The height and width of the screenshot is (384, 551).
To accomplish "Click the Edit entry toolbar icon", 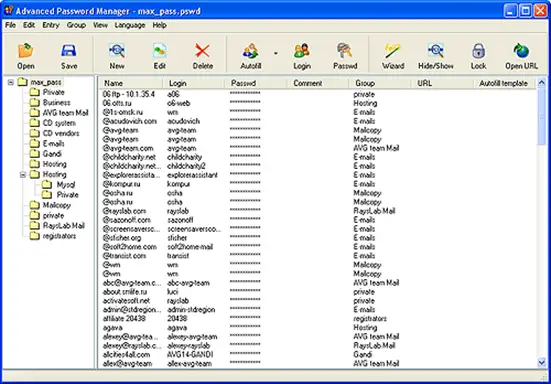I will tap(160, 51).
